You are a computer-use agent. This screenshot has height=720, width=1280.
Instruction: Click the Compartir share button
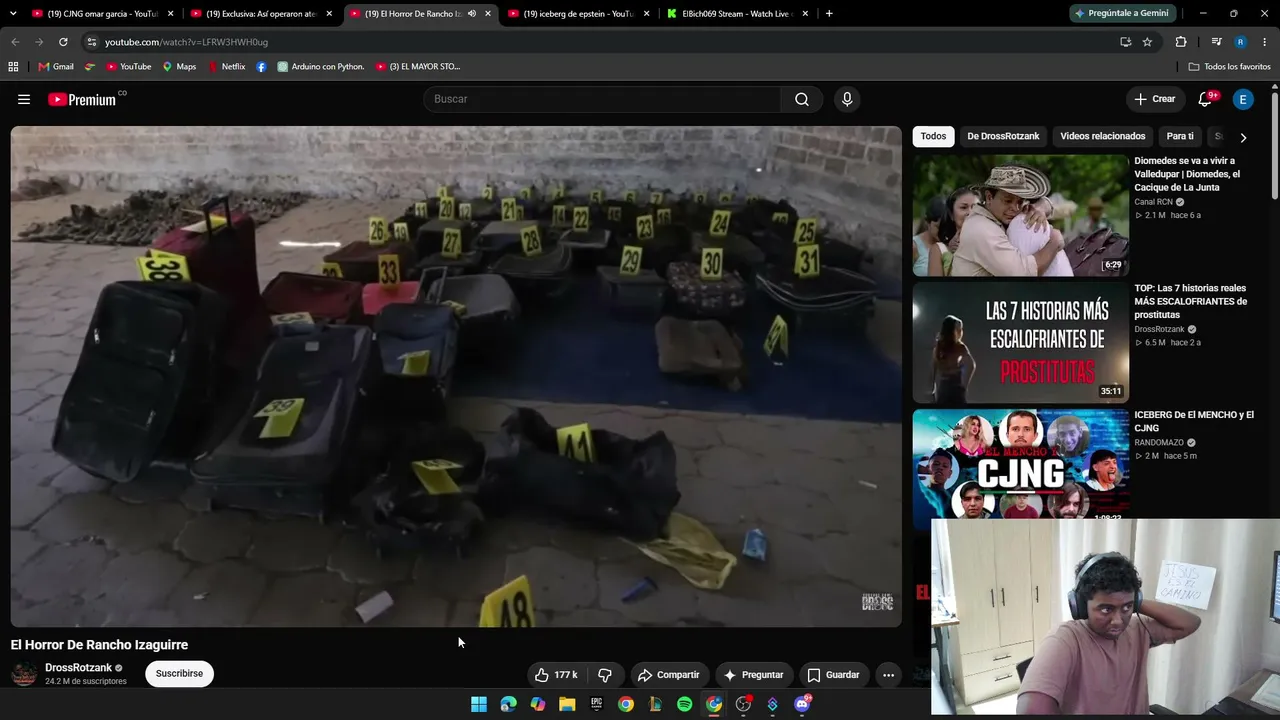(669, 675)
